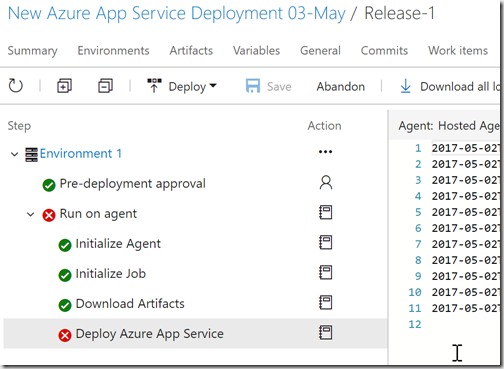Screen dimensions: 504x369
Task: Open log icon for Deploy Azure App Service
Action: tap(326, 332)
